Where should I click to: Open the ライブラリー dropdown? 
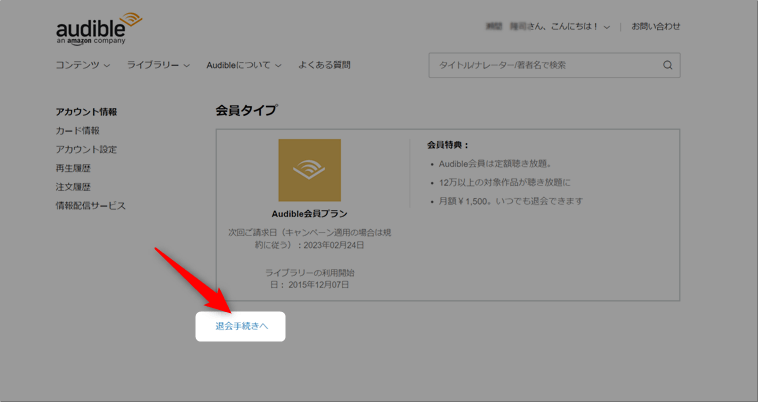coord(158,65)
